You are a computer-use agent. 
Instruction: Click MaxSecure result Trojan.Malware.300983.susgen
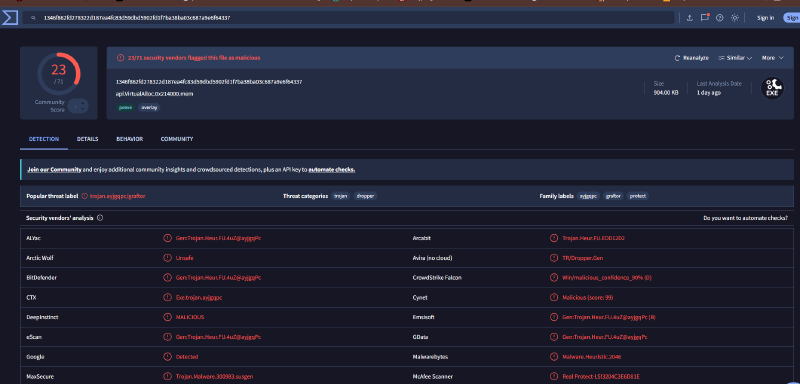coord(214,377)
